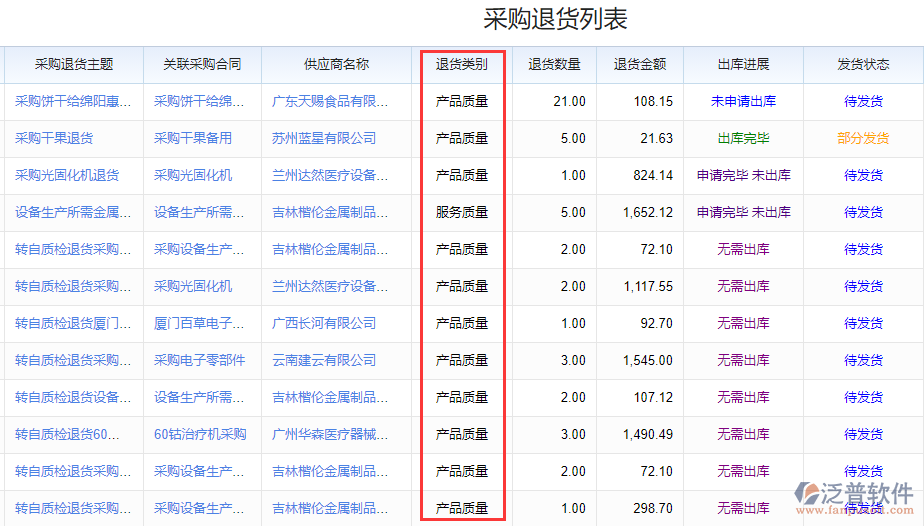Select the 服务质量 return category cell
This screenshot has height=526, width=924.
coord(462,212)
